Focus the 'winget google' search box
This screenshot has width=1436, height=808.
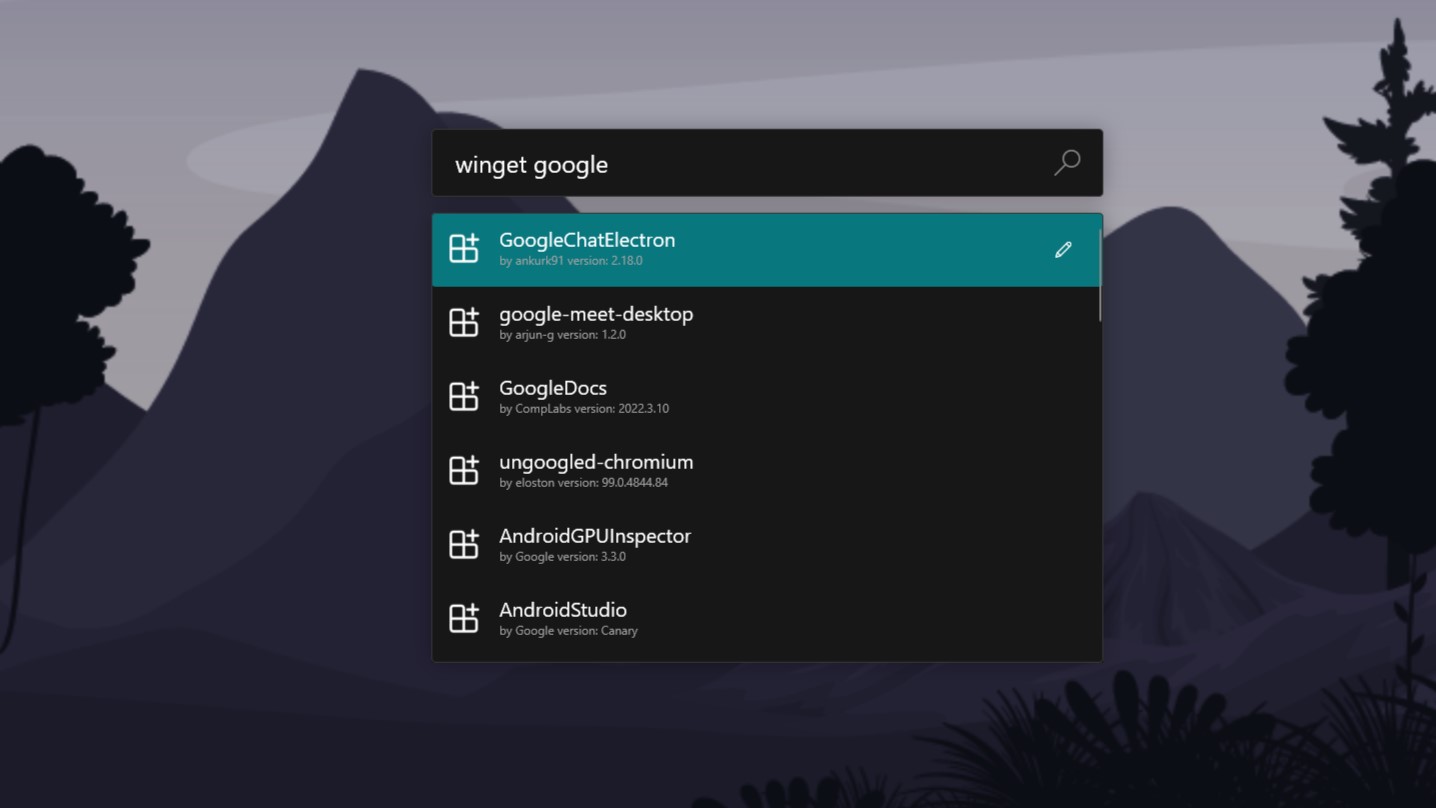(767, 163)
